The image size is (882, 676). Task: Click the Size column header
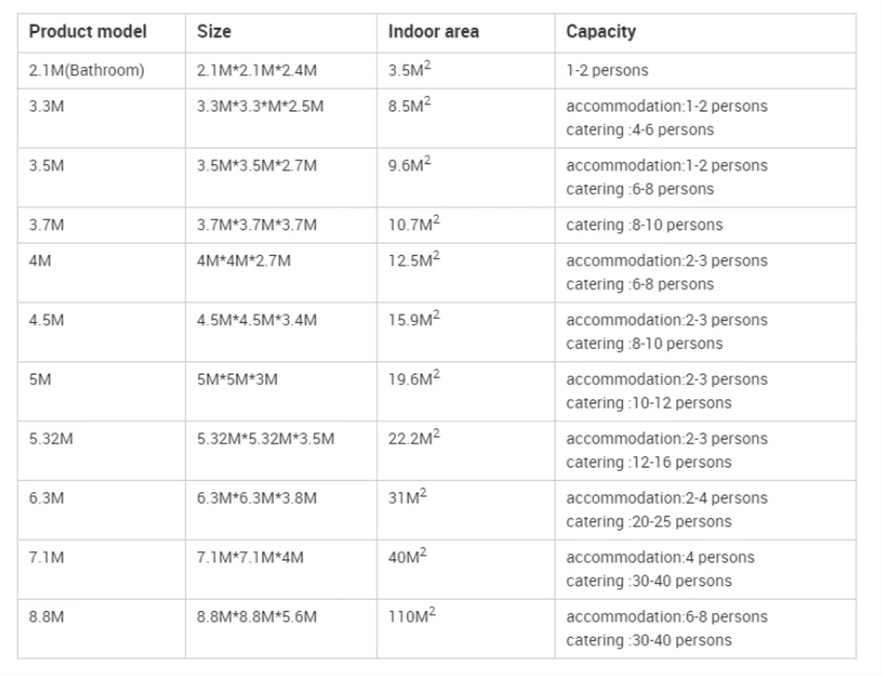coord(214,32)
